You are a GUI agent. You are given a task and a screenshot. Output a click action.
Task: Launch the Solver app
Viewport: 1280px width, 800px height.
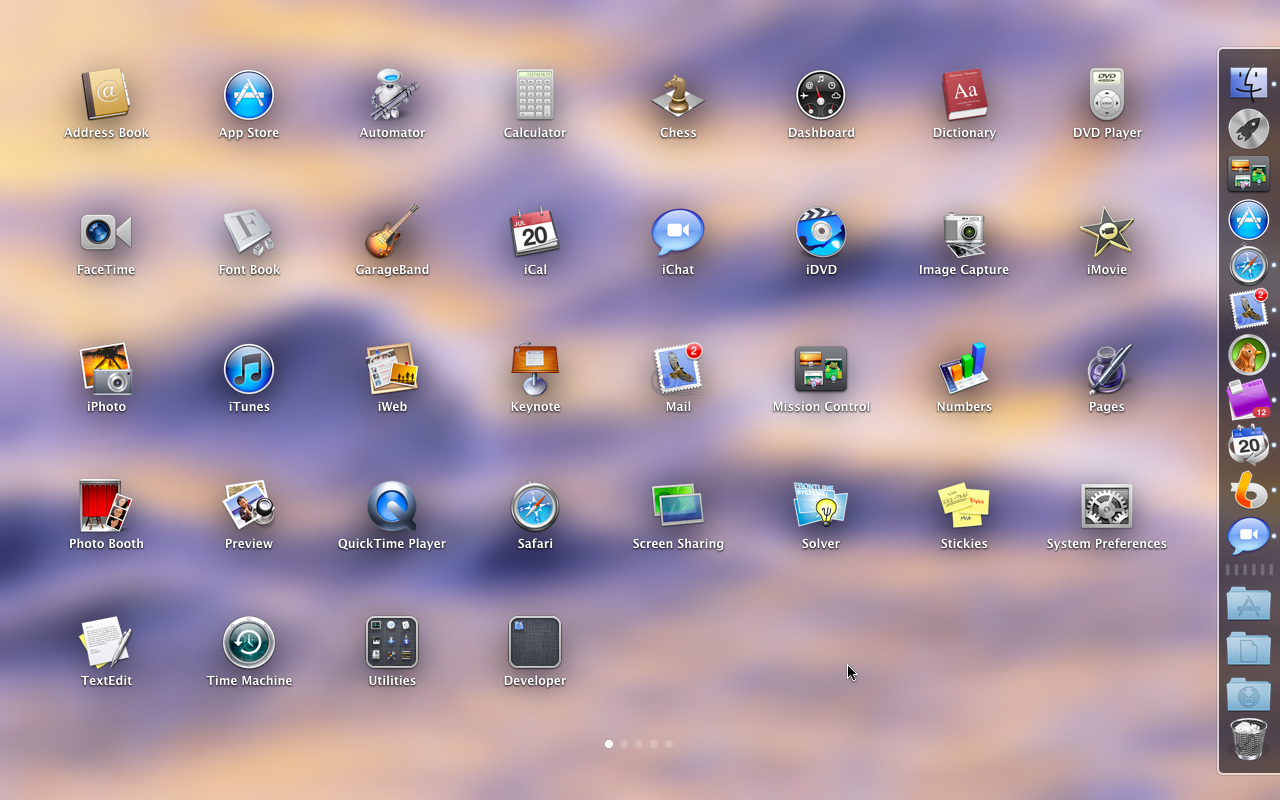821,506
